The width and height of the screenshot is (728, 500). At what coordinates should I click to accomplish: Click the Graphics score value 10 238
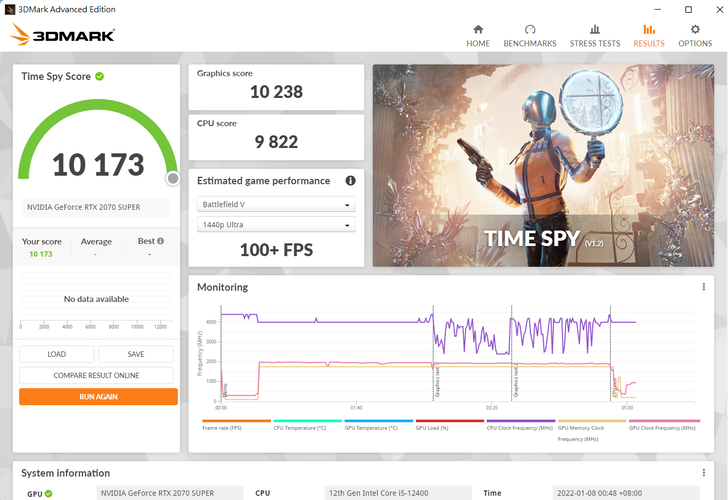pyautogui.click(x=276, y=92)
